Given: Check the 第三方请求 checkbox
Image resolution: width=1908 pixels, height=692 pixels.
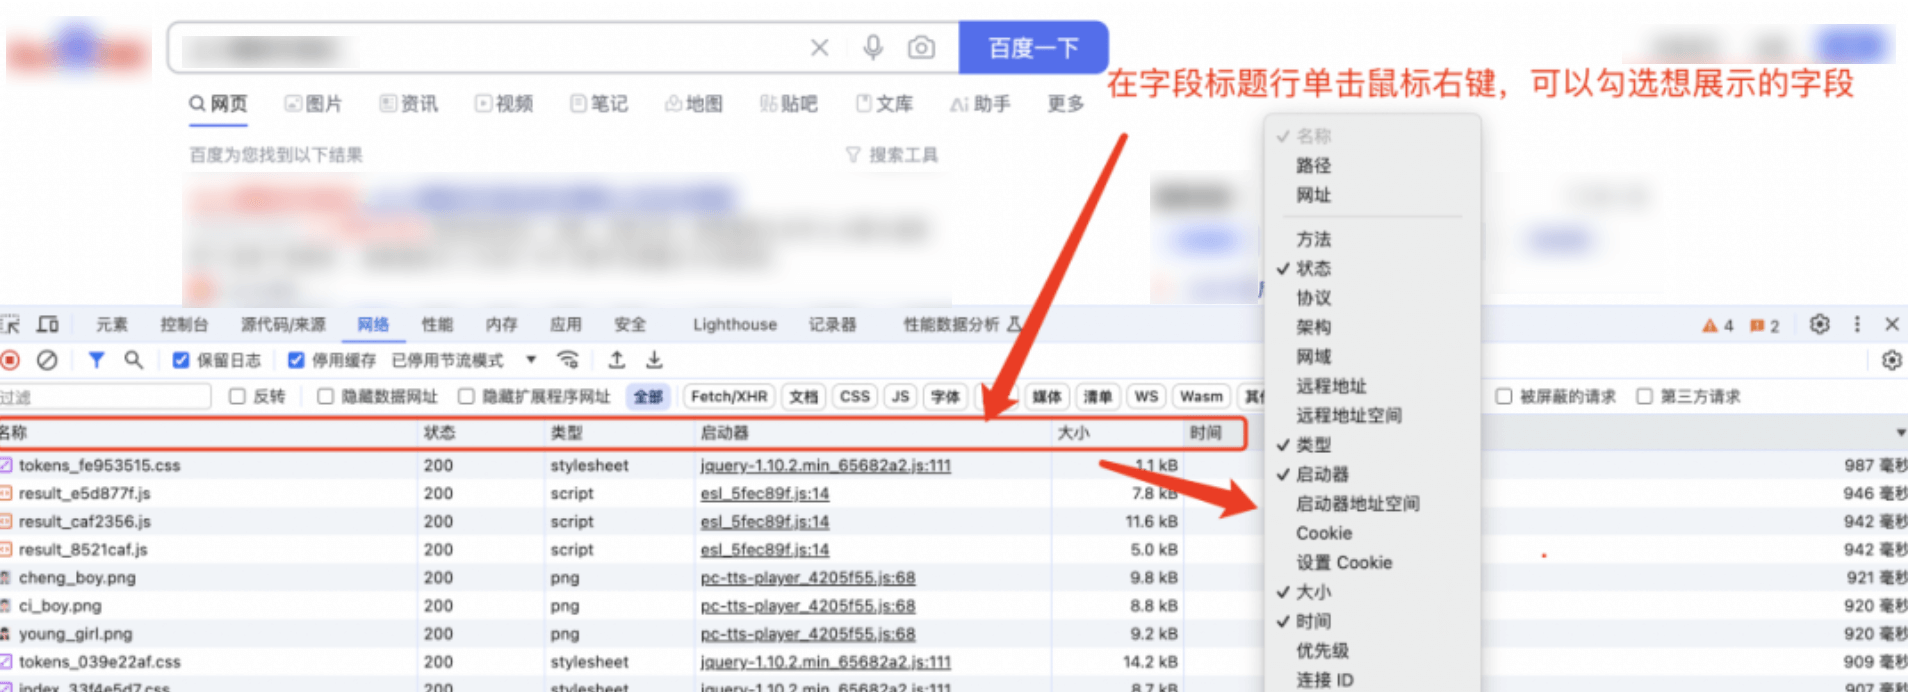Looking at the screenshot, I should pyautogui.click(x=1644, y=397).
